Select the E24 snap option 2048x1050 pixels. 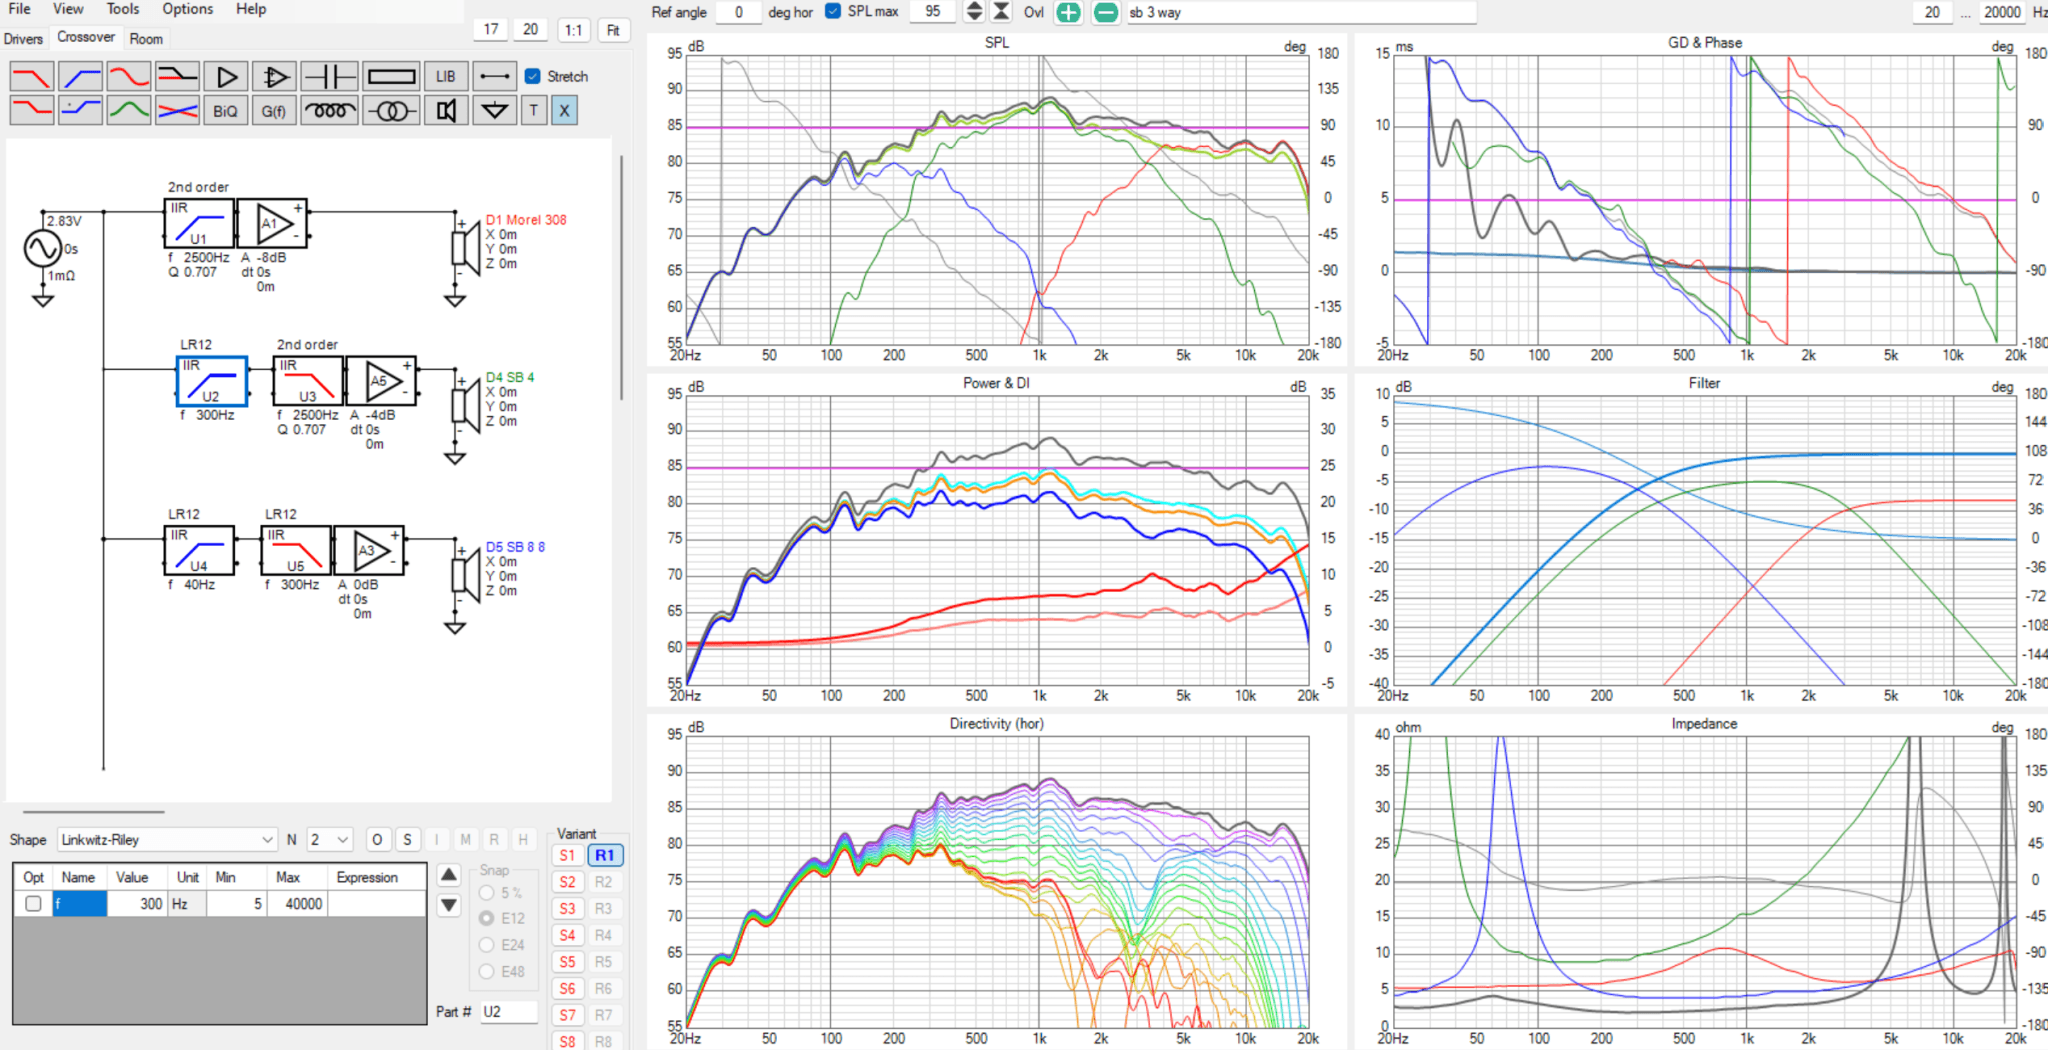click(486, 944)
